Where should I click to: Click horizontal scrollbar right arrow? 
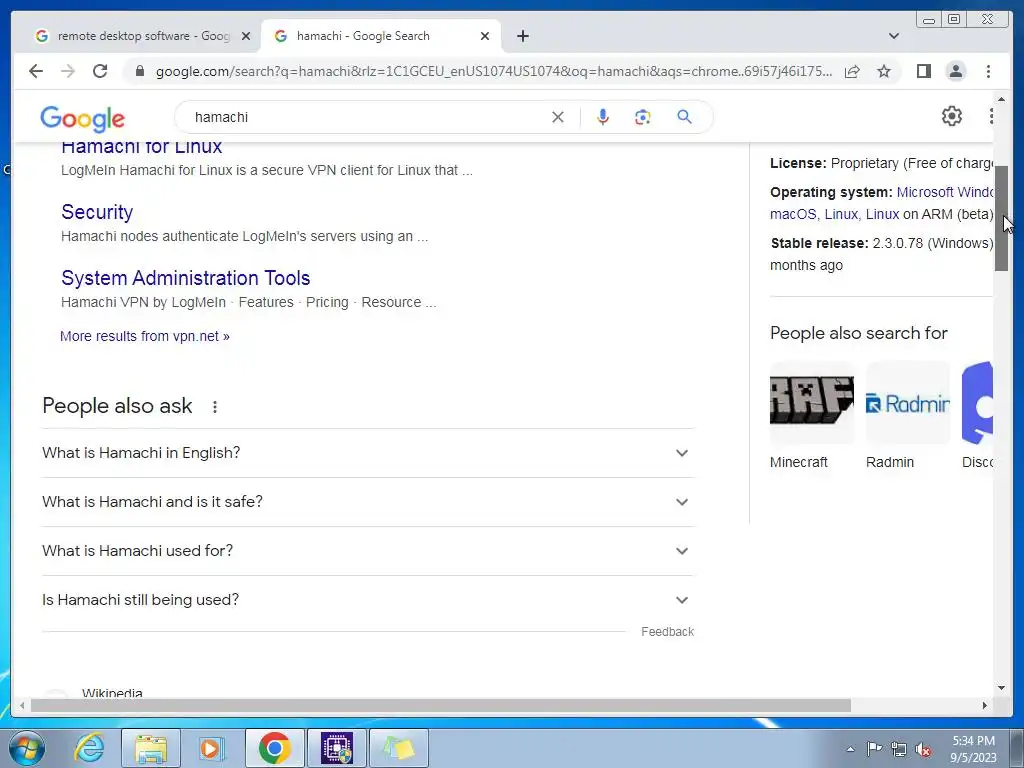click(x=985, y=705)
